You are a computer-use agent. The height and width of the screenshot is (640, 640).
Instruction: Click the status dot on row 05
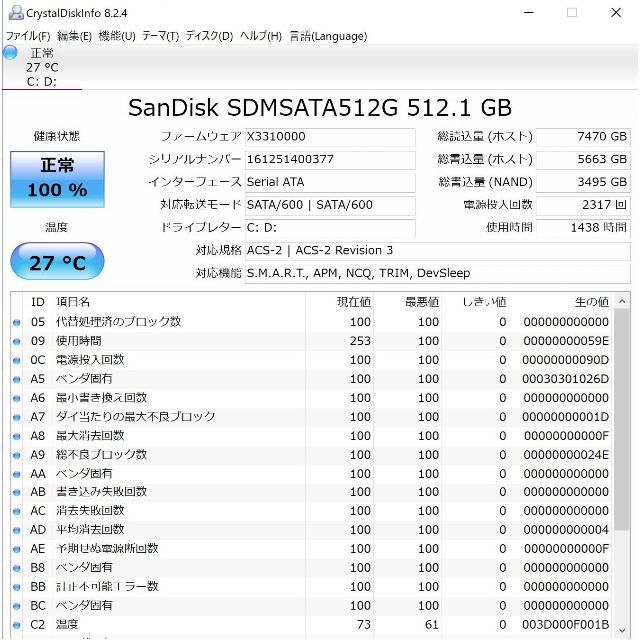point(17,322)
